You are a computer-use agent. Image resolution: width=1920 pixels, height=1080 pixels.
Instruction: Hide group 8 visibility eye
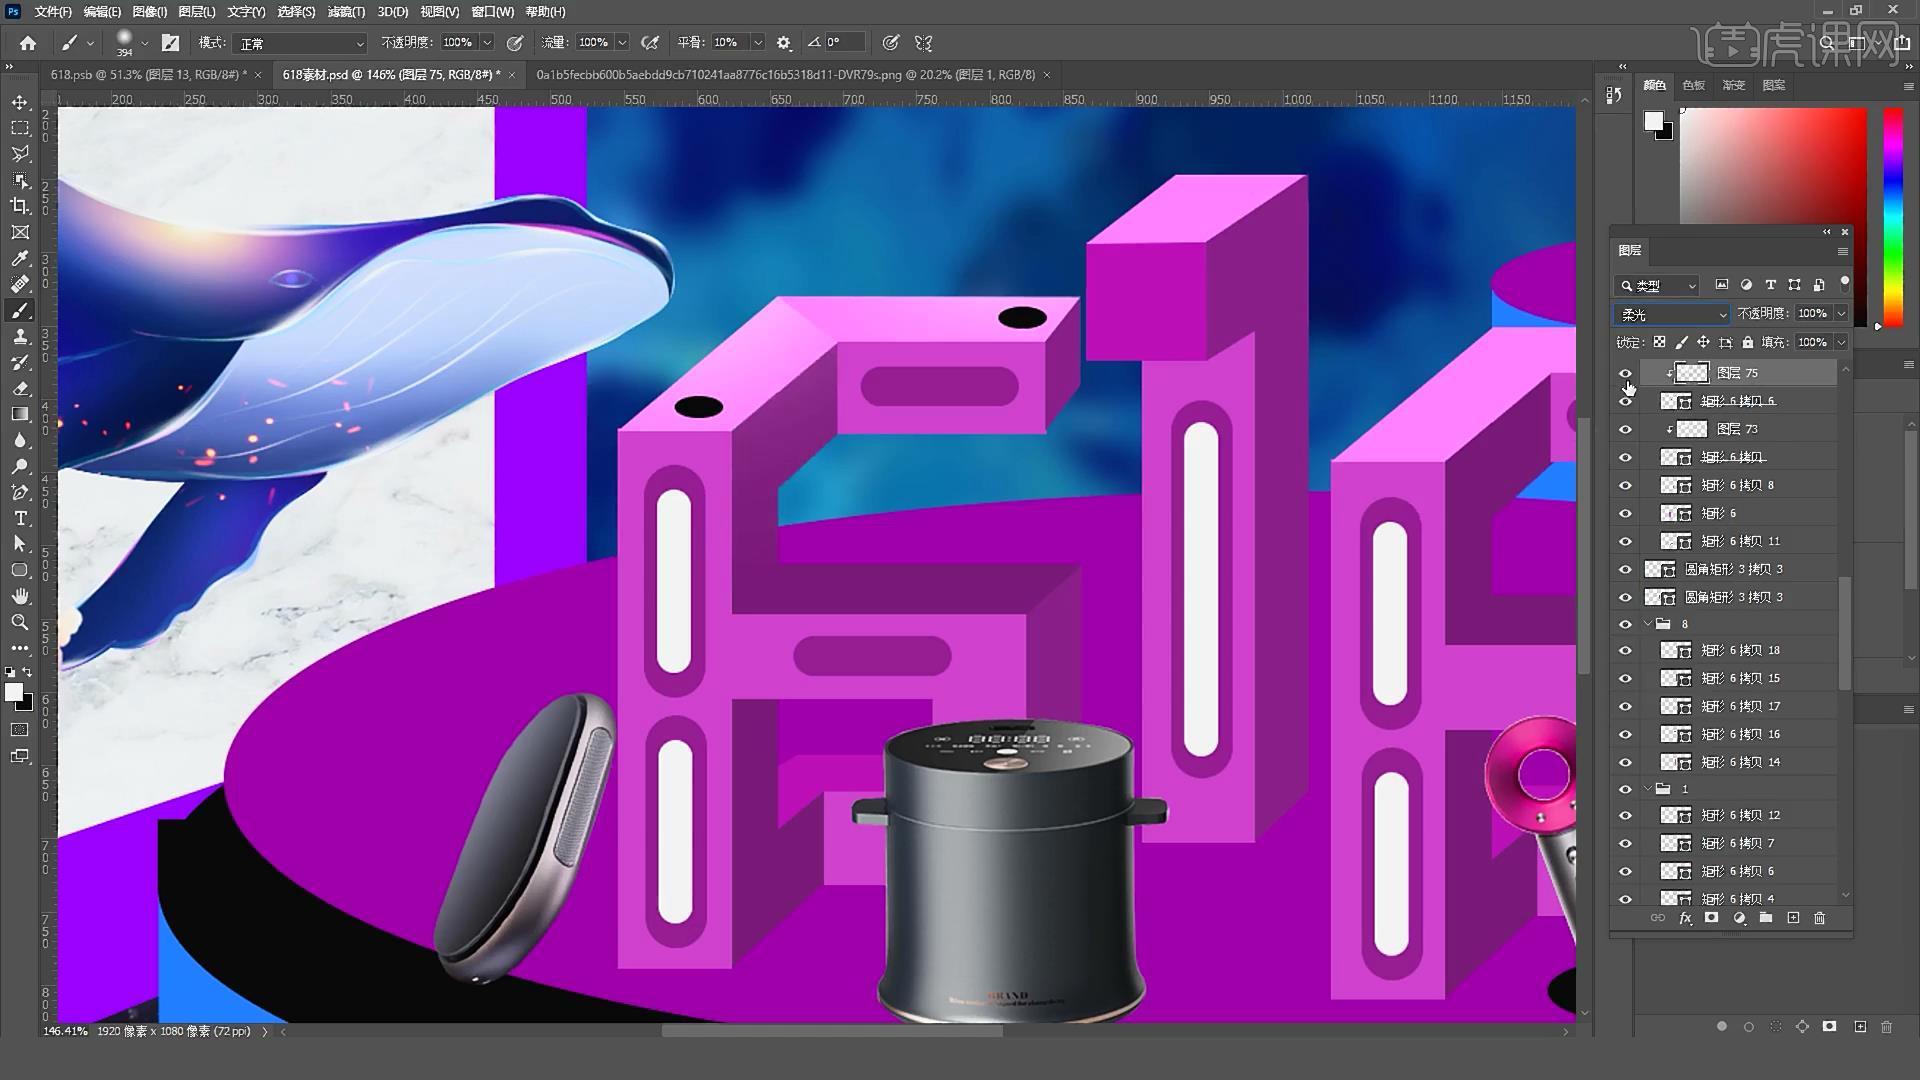click(x=1625, y=624)
